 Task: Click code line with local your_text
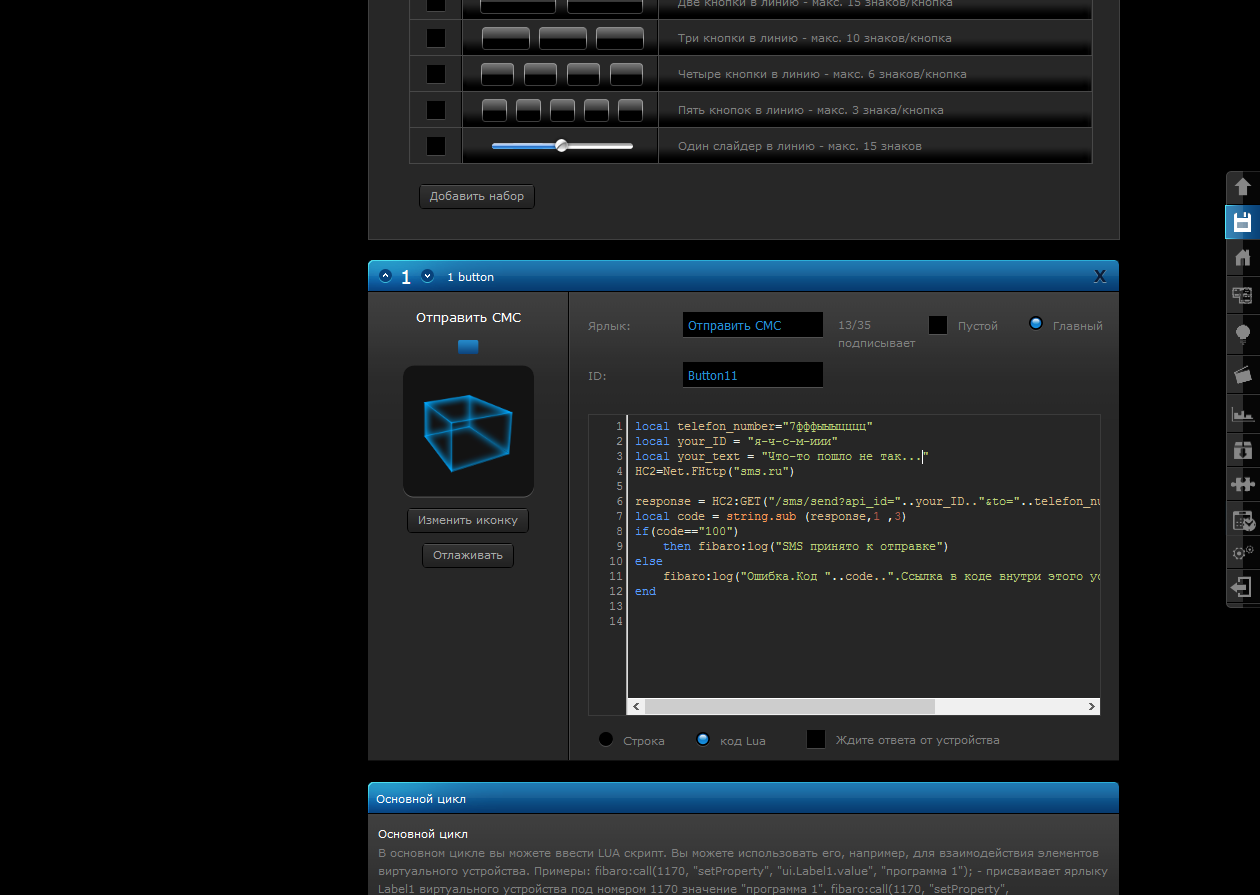click(x=782, y=456)
